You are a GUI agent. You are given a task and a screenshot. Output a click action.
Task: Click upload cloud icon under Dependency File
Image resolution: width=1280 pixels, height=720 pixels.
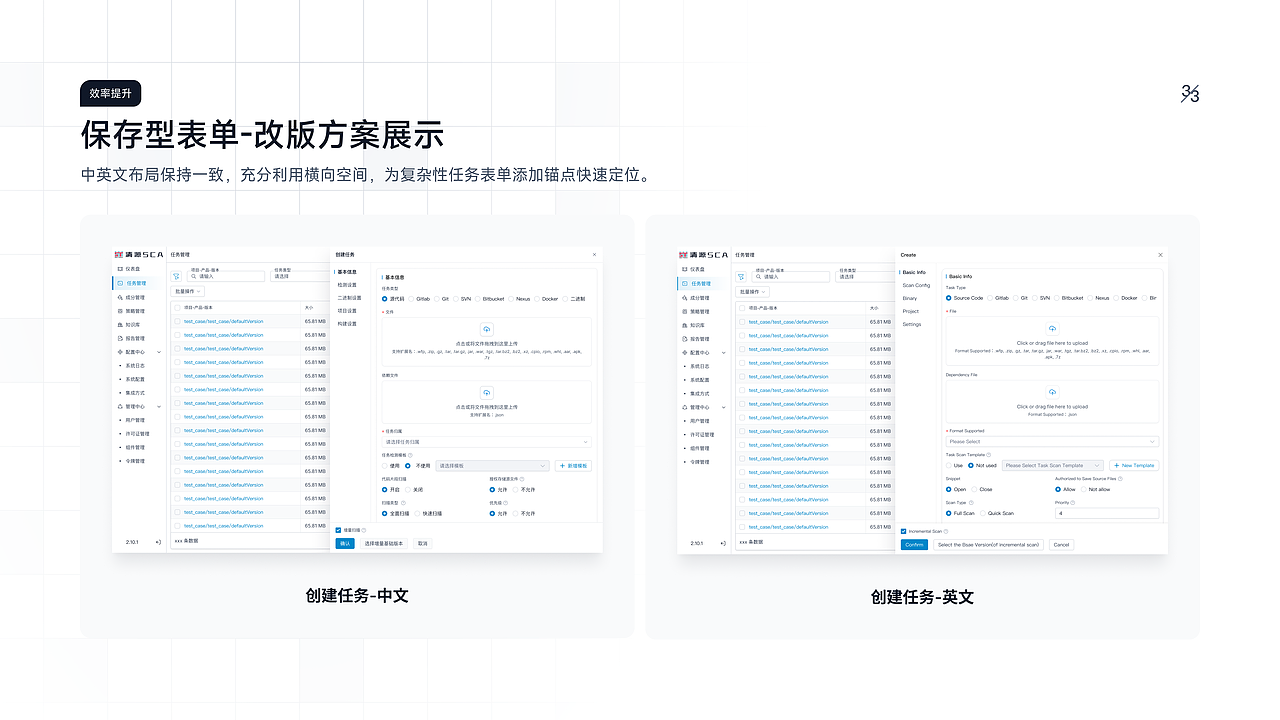(1052, 393)
